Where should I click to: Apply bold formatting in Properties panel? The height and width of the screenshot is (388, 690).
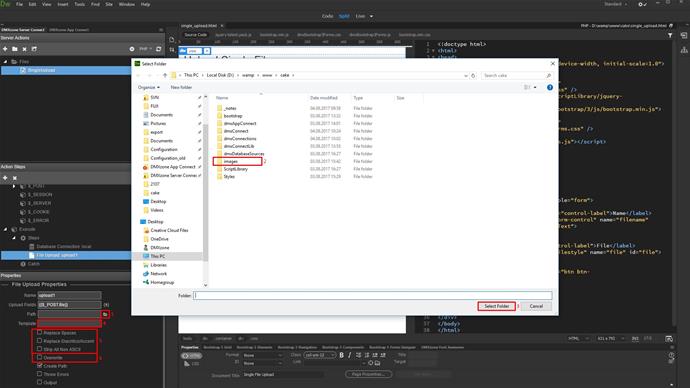341,355
